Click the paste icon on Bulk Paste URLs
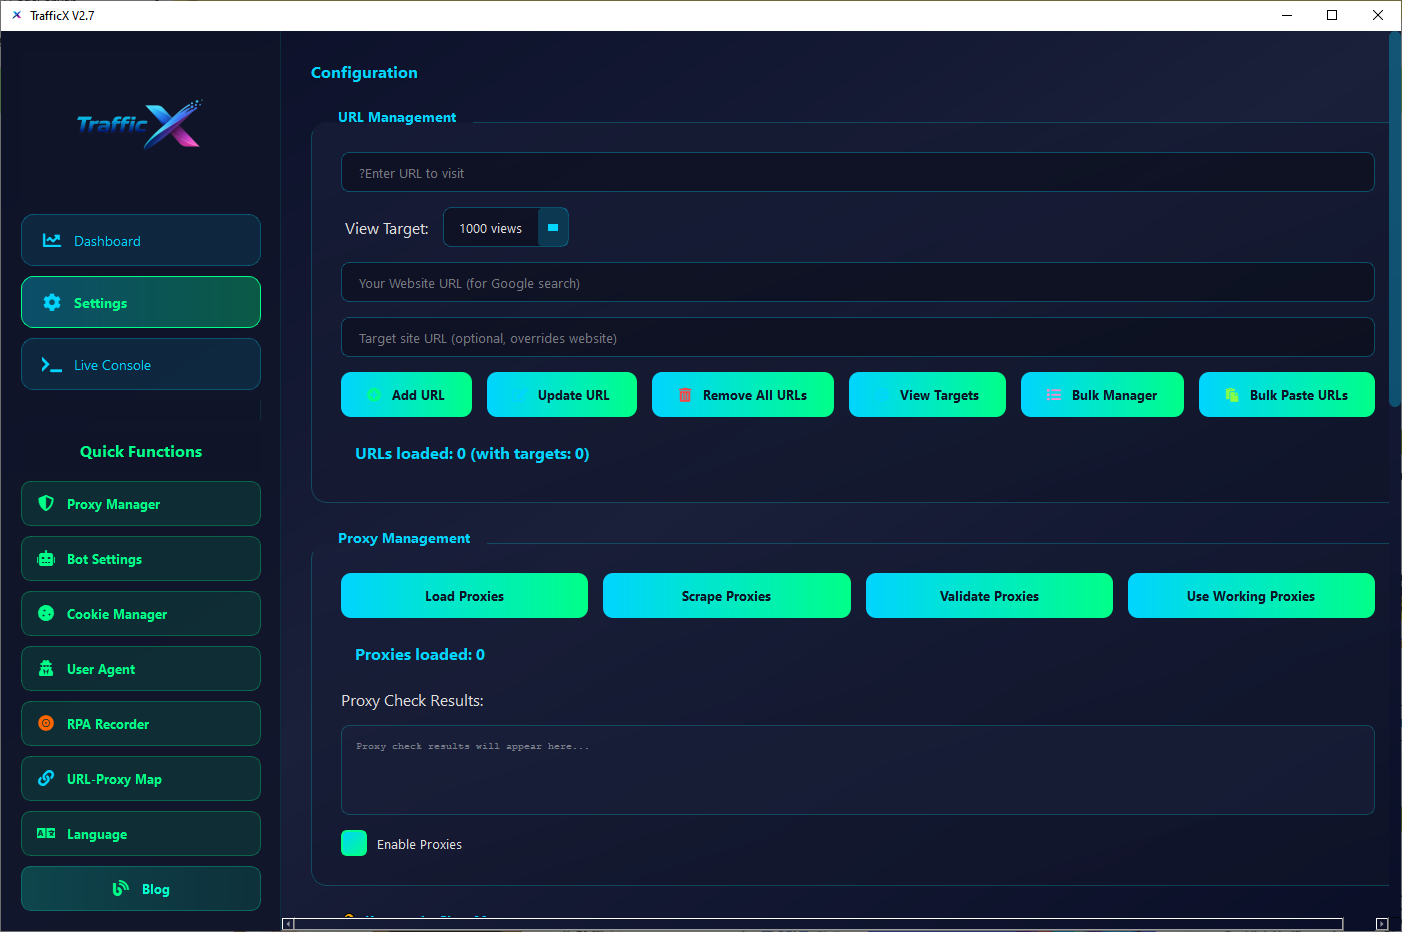This screenshot has width=1402, height=932. [x=1232, y=395]
